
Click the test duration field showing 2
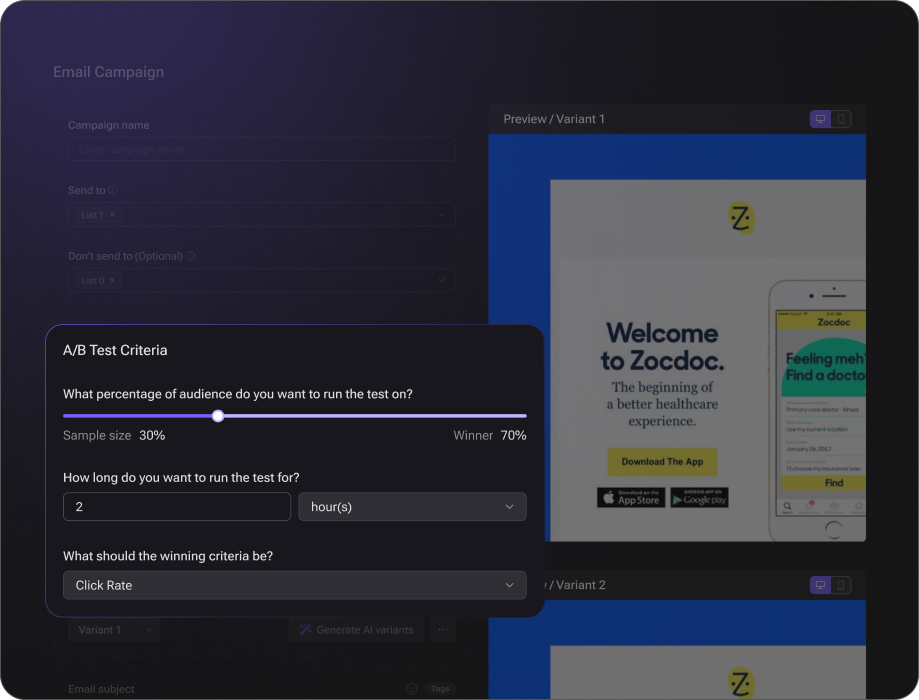point(177,507)
